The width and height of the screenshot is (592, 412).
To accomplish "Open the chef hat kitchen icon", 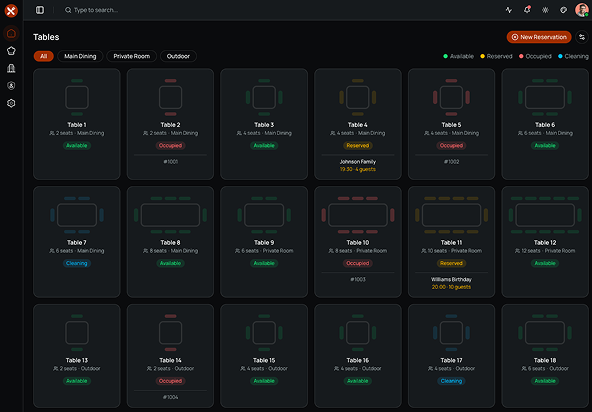I will 11,51.
